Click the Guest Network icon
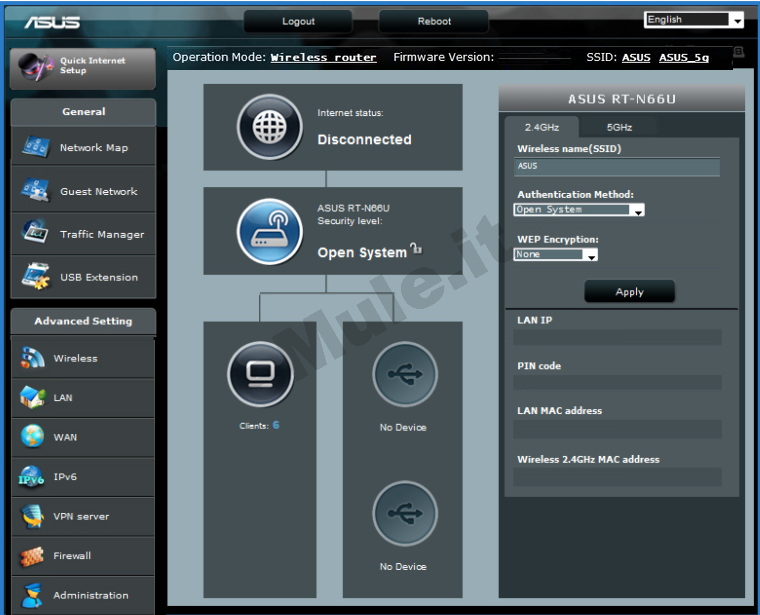This screenshot has width=760, height=615. point(35,190)
